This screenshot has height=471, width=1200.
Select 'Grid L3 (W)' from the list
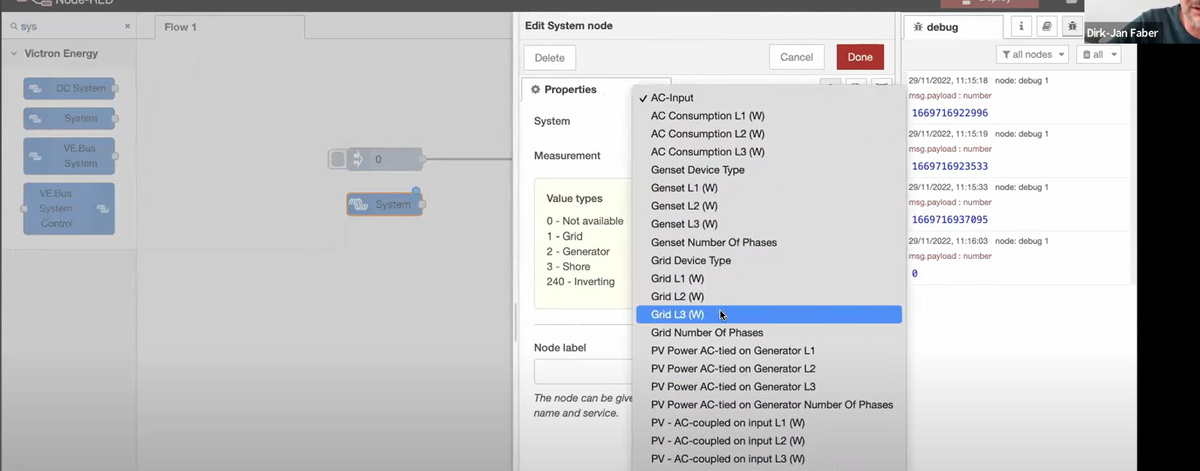(x=677, y=315)
